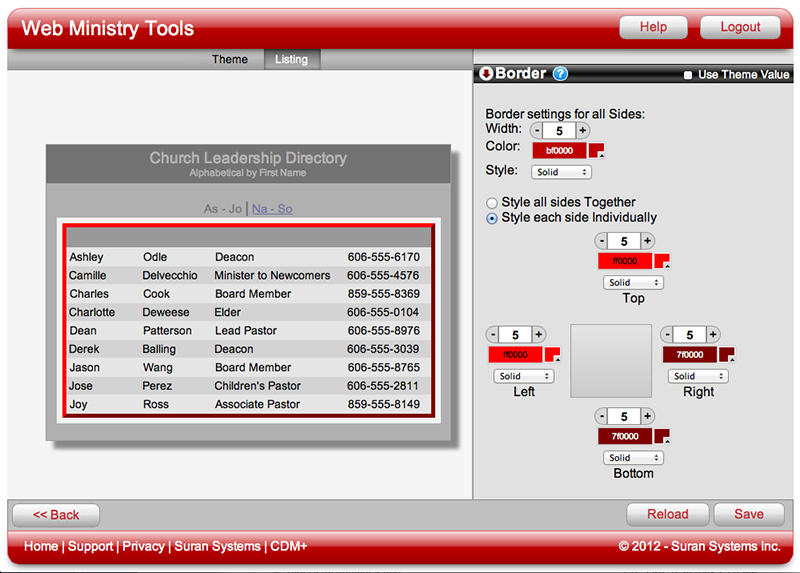This screenshot has width=800, height=573.
Task: Click the Border help question mark icon
Action: [x=560, y=74]
